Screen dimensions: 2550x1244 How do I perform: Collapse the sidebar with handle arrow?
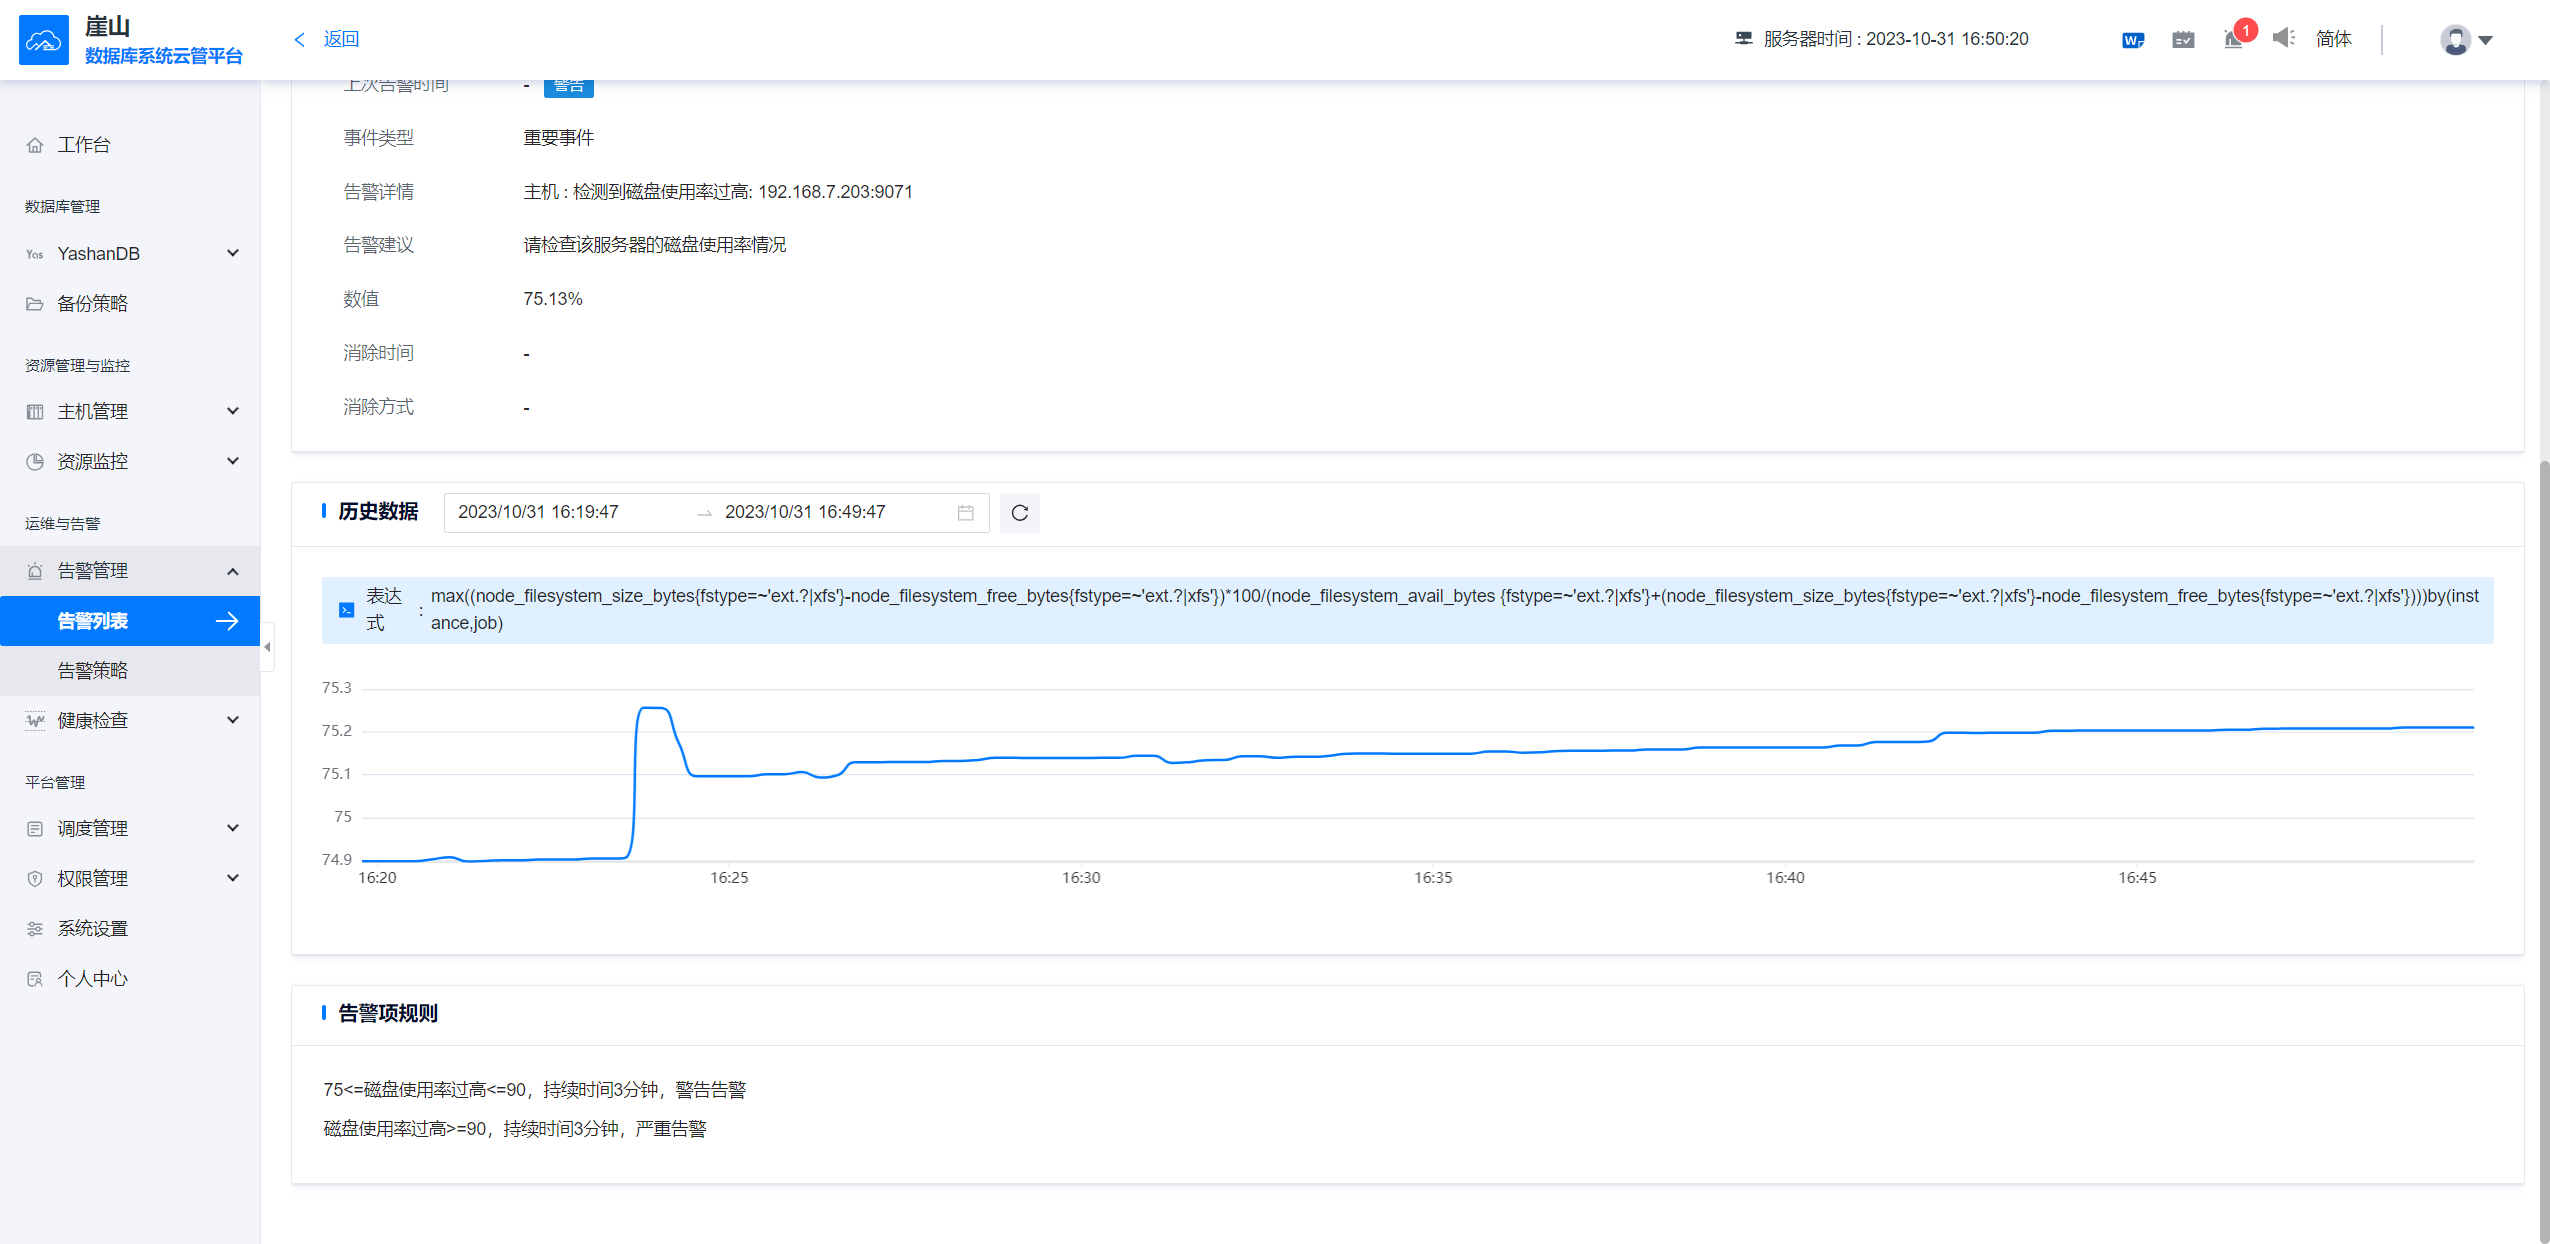[x=267, y=647]
